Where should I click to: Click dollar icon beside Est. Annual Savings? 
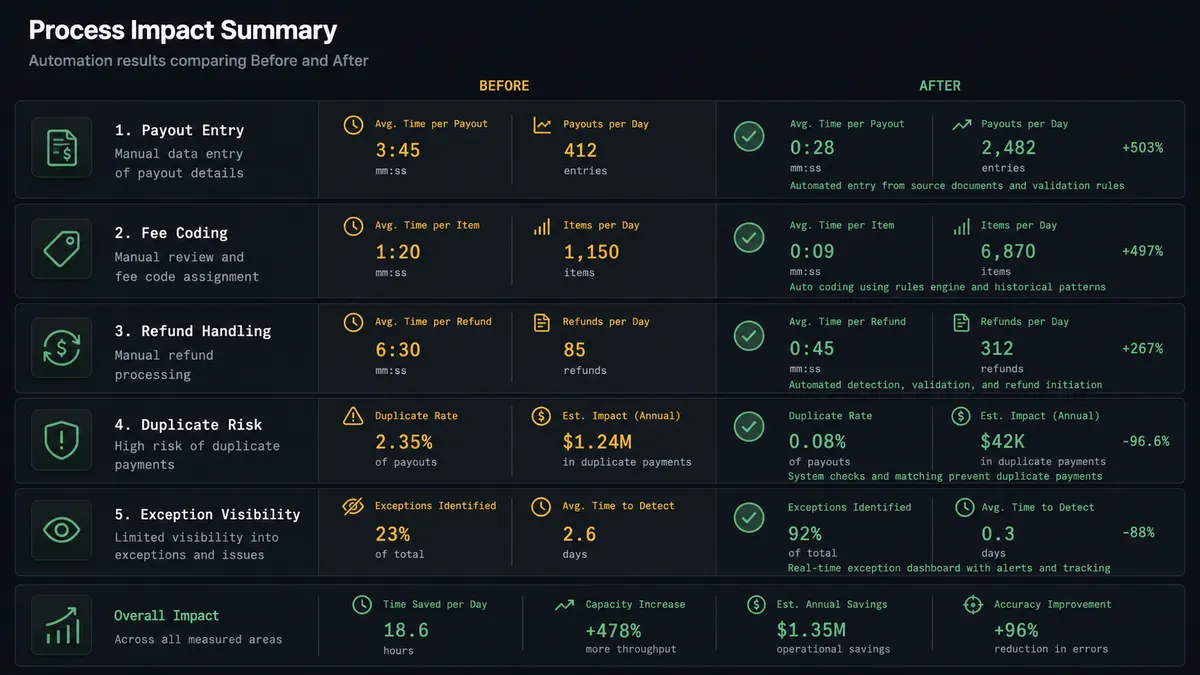757,605
